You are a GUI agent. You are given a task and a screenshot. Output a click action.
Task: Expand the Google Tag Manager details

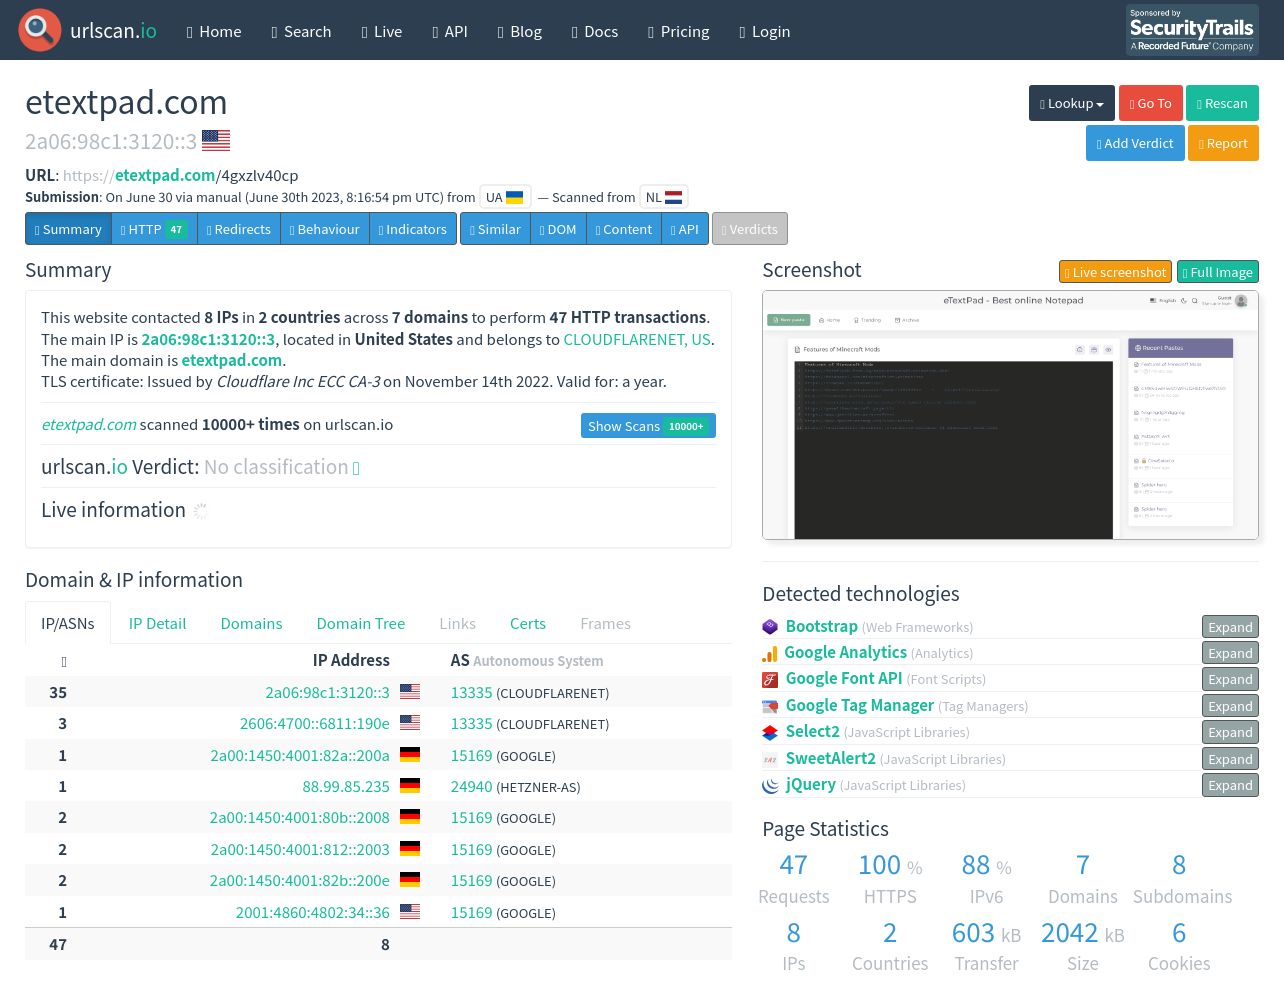click(x=1230, y=706)
